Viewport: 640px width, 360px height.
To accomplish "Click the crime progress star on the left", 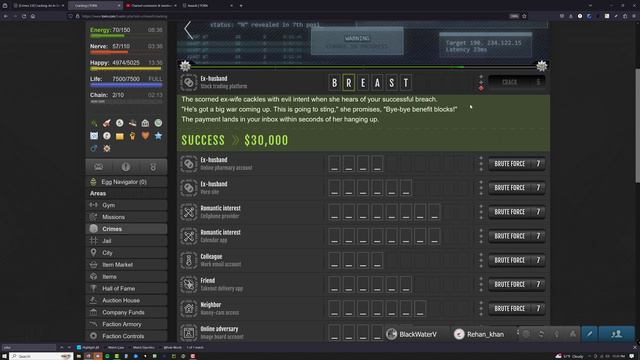I will [x=185, y=66].
